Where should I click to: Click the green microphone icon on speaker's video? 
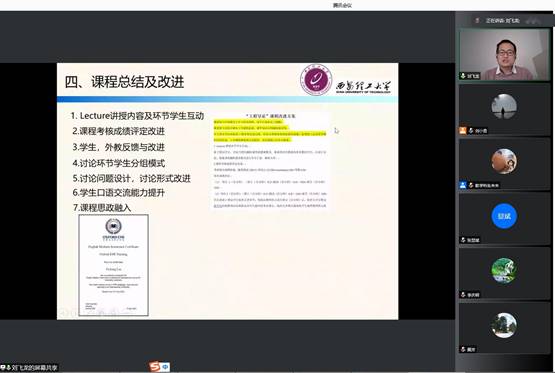click(x=463, y=76)
